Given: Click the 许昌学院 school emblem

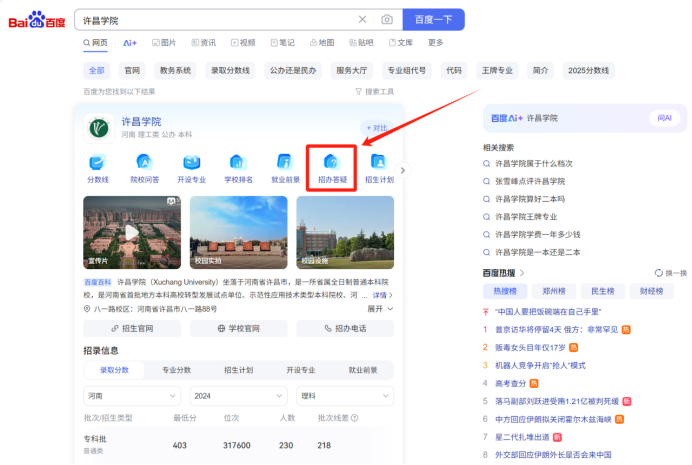Looking at the screenshot, I should coord(99,128).
